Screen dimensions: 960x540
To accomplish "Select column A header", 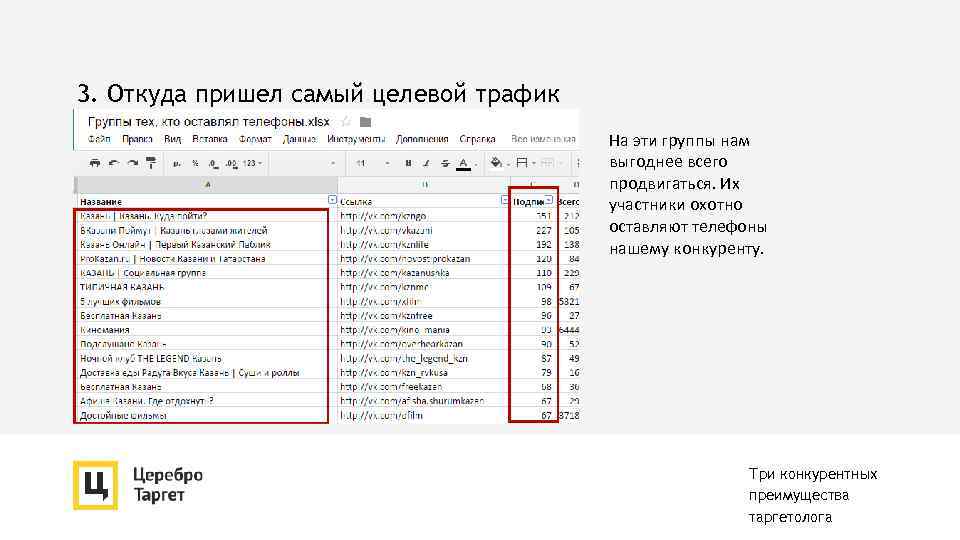I will coord(207,184).
